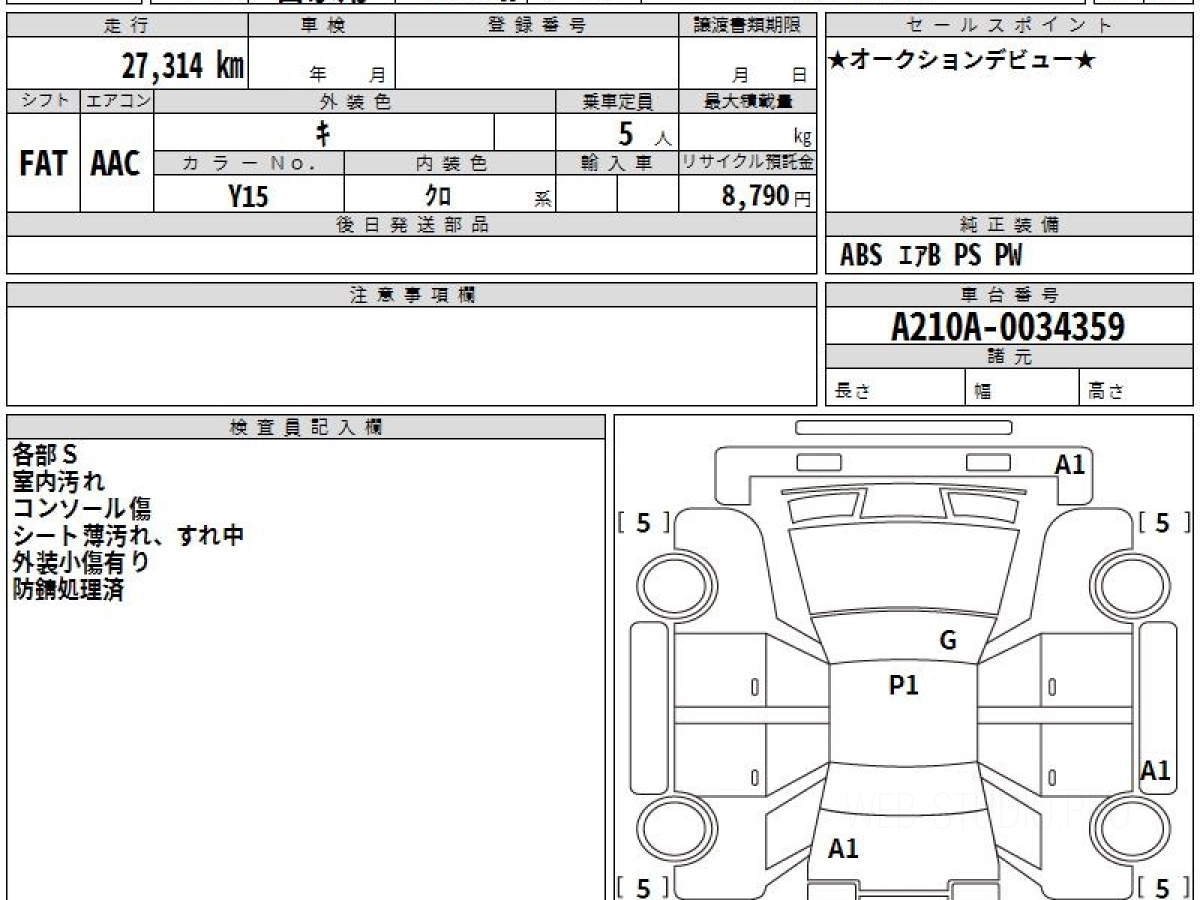Select the inspector note 各部S
Screen dimensions: 1200x900
pyautogui.click(x=45, y=455)
